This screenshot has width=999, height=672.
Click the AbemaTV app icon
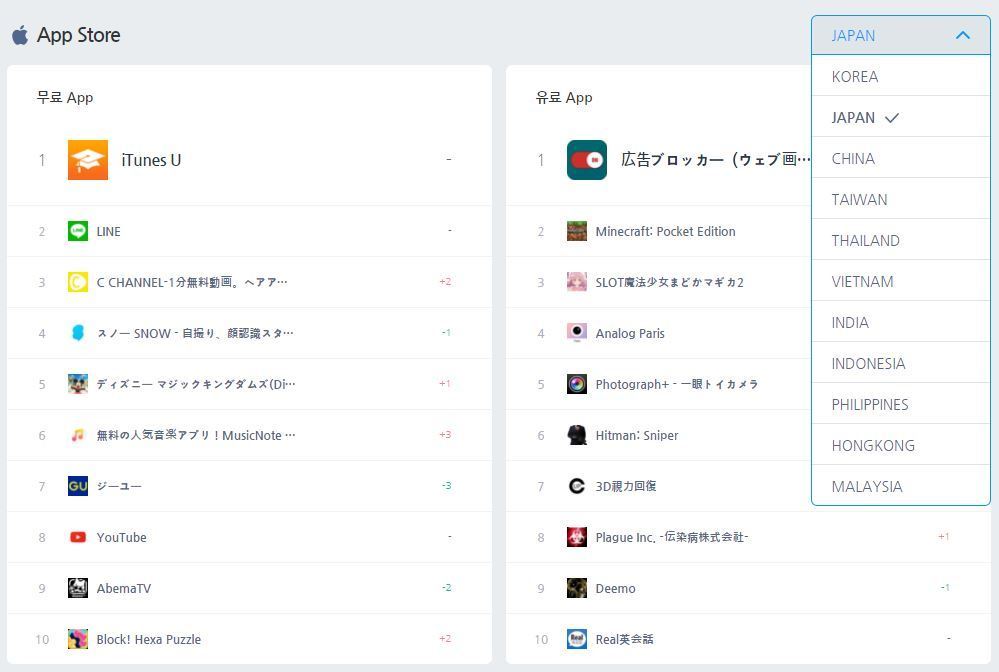[78, 588]
